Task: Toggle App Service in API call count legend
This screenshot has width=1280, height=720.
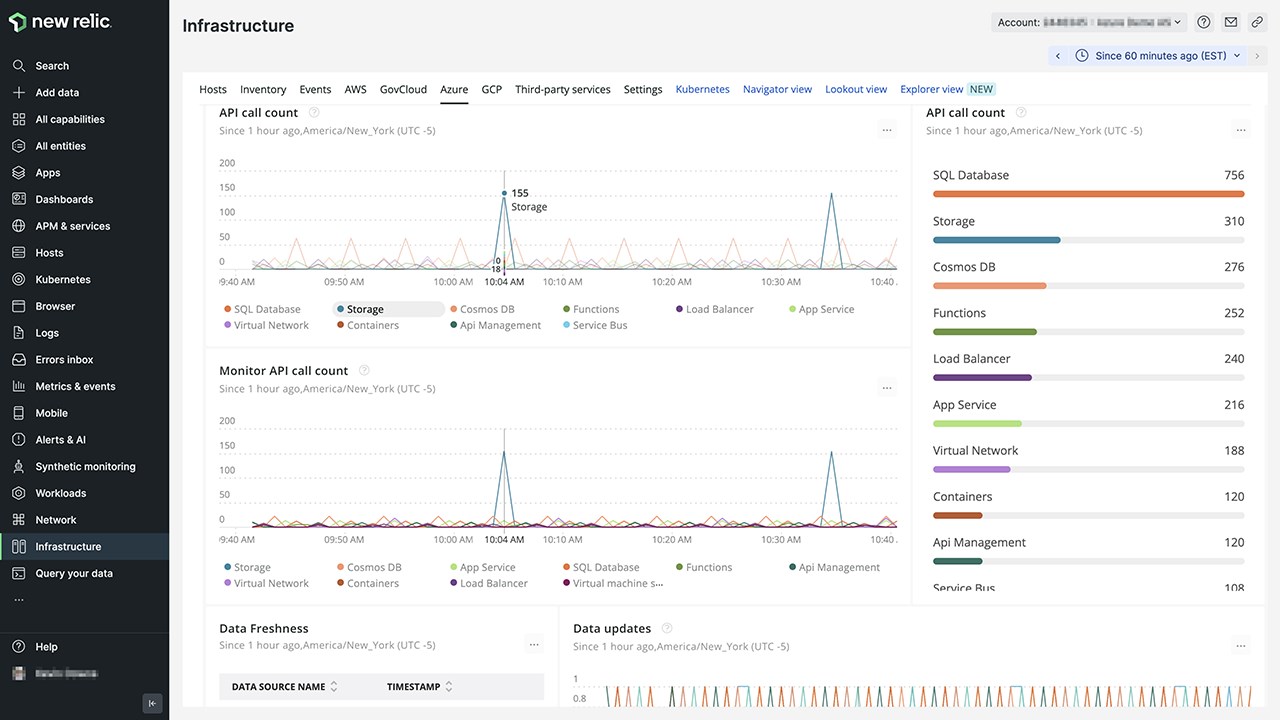Action: click(821, 309)
